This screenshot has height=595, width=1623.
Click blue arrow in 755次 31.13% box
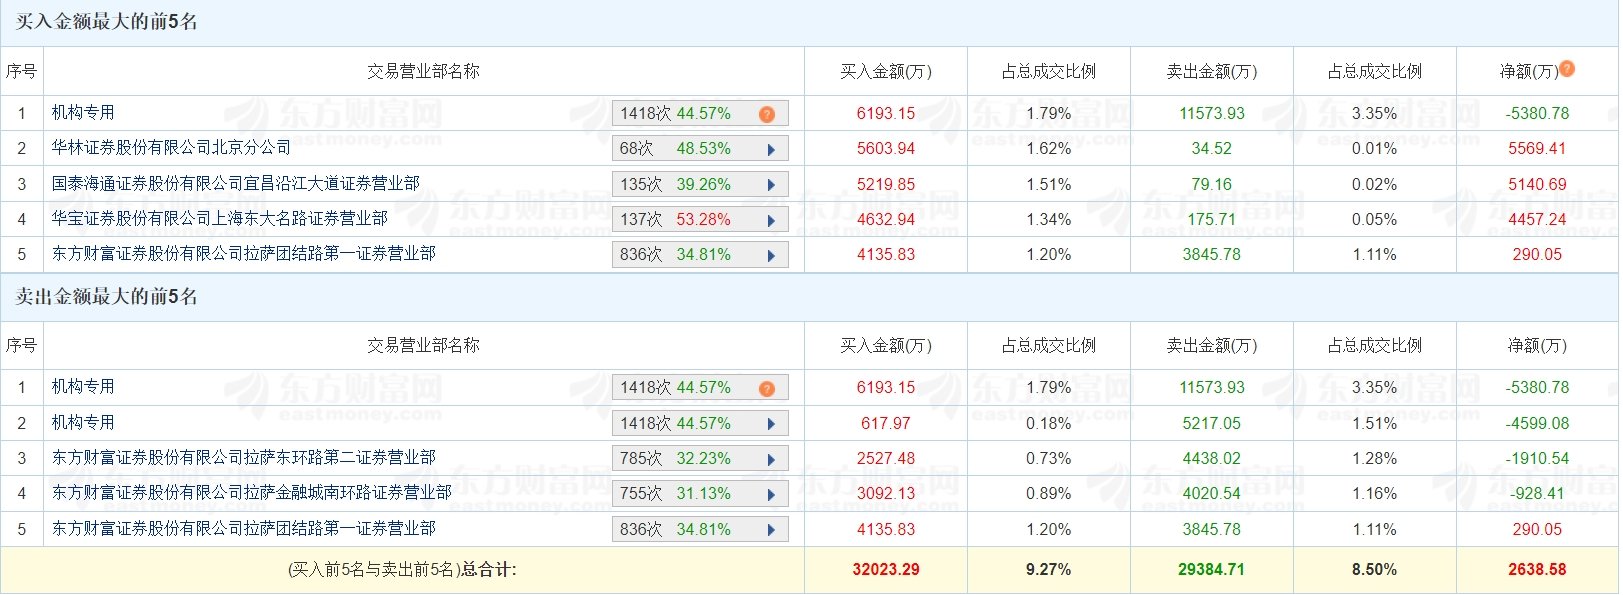tap(771, 494)
